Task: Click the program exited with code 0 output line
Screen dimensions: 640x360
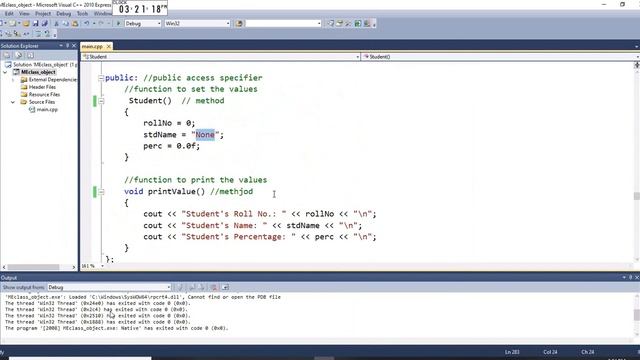Action: point(117,328)
